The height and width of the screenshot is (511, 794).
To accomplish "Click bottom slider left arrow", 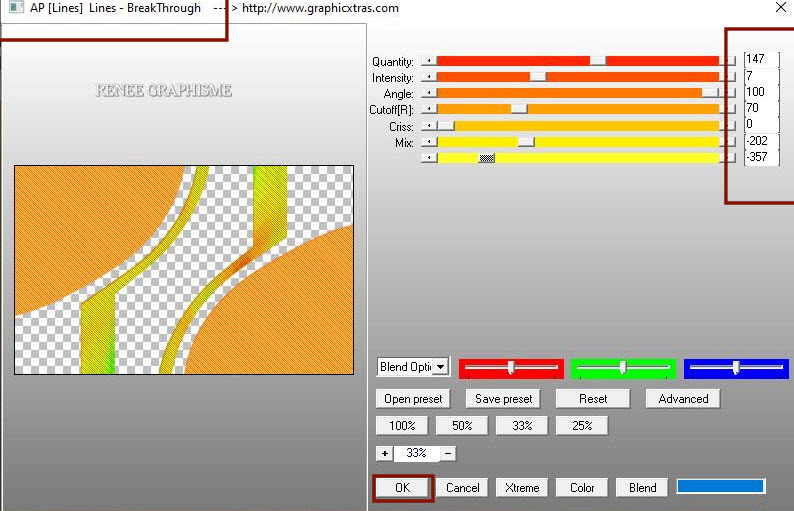I will click(429, 158).
